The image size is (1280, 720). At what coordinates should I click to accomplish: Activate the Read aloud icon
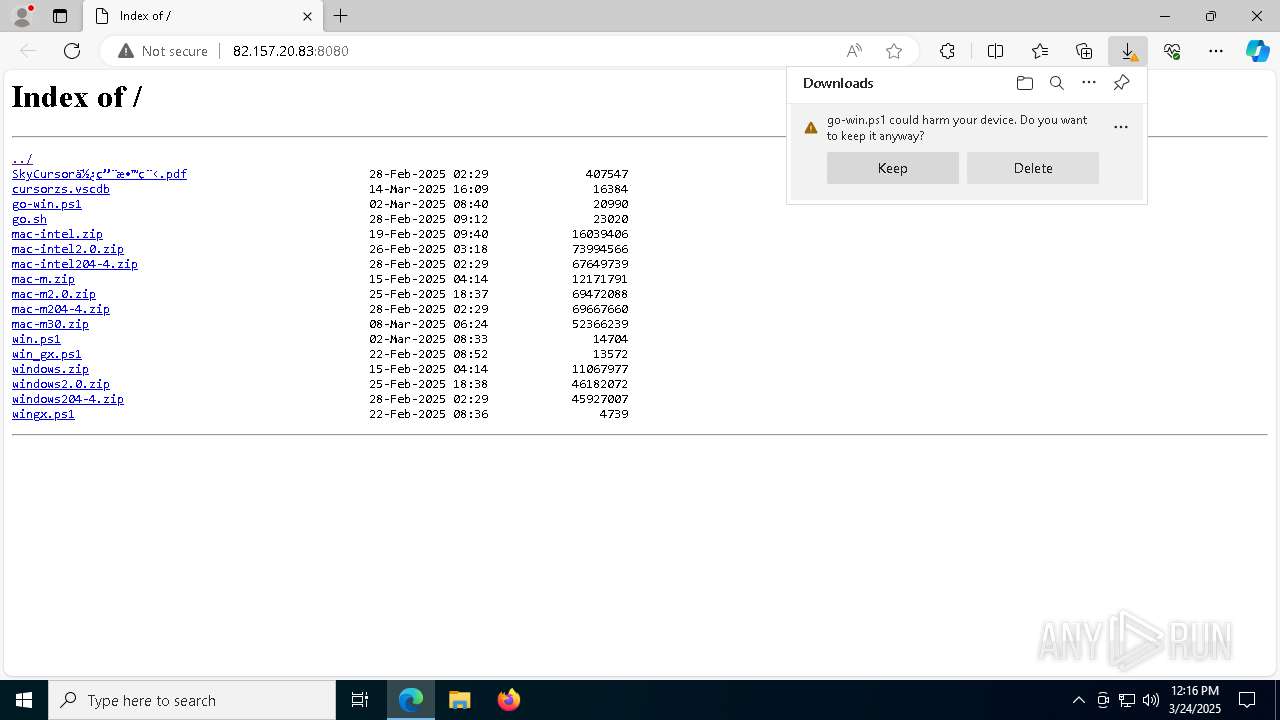click(x=854, y=51)
